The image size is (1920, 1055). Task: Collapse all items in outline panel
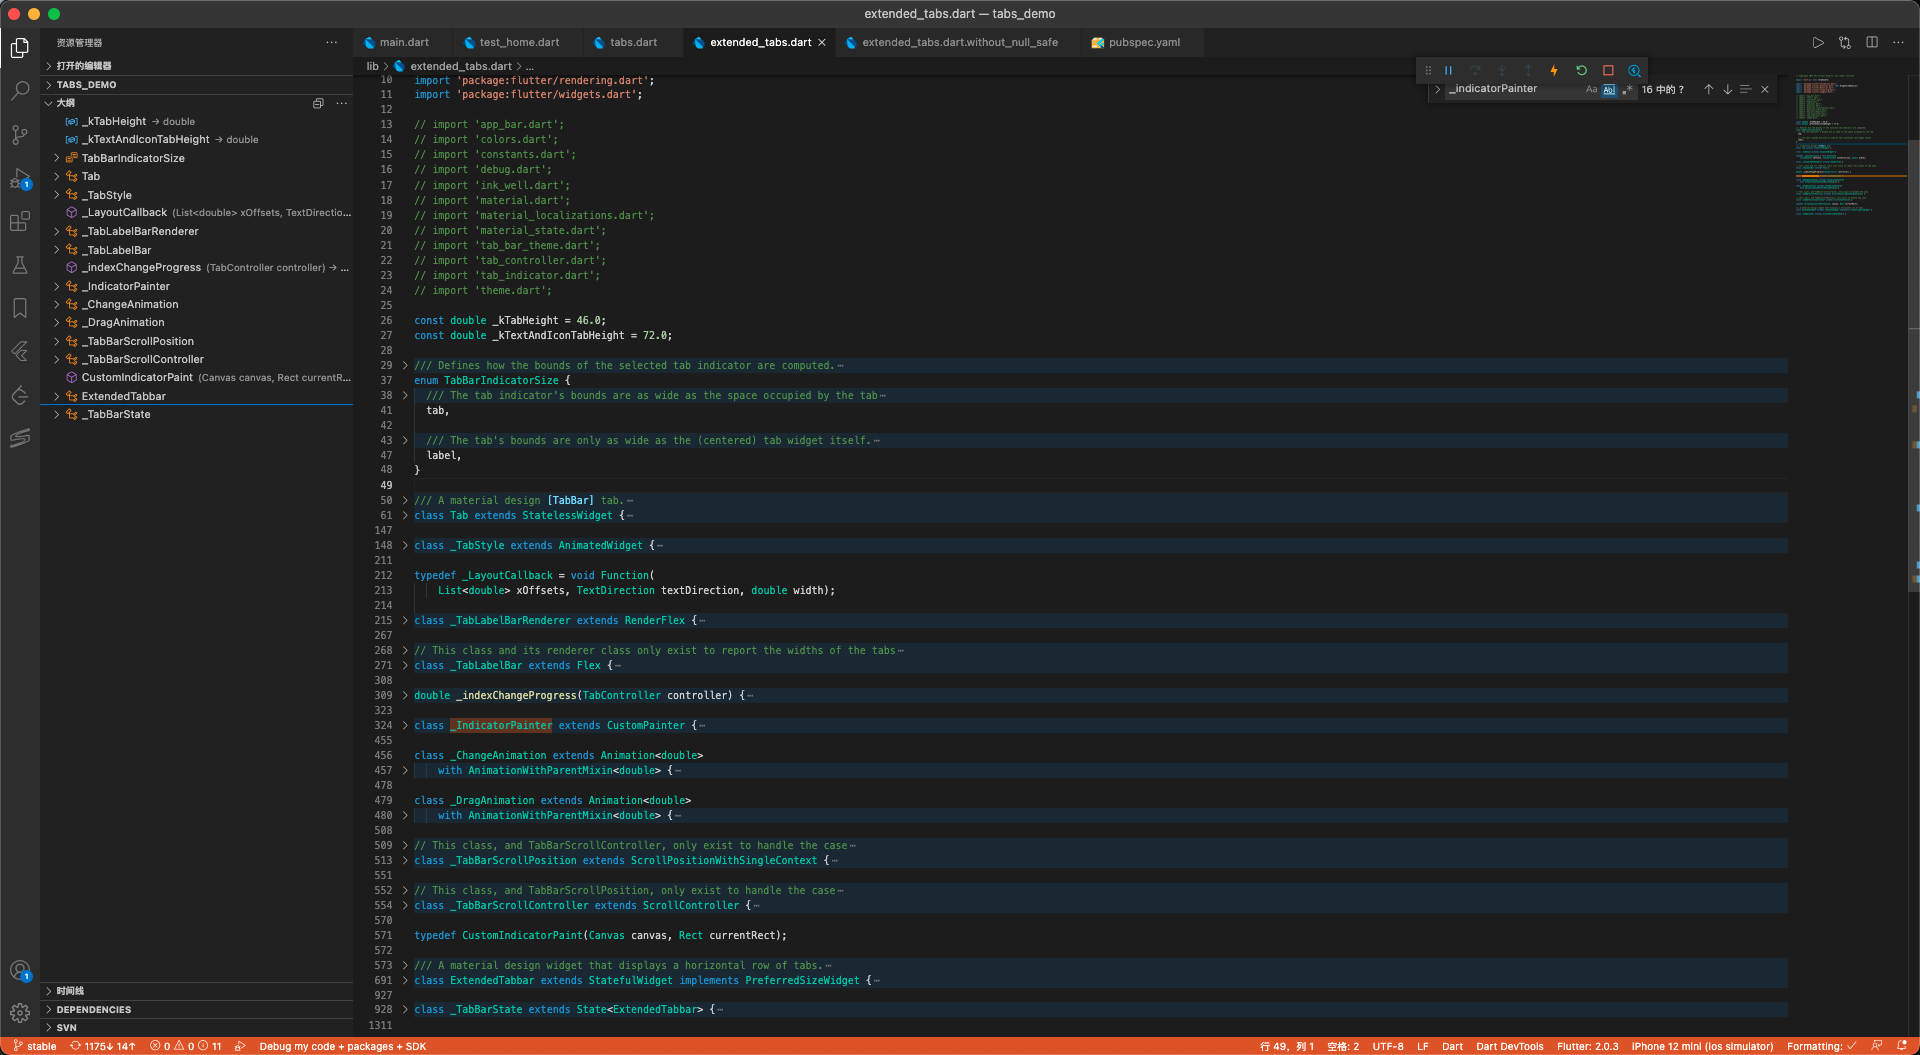pyautogui.click(x=318, y=103)
